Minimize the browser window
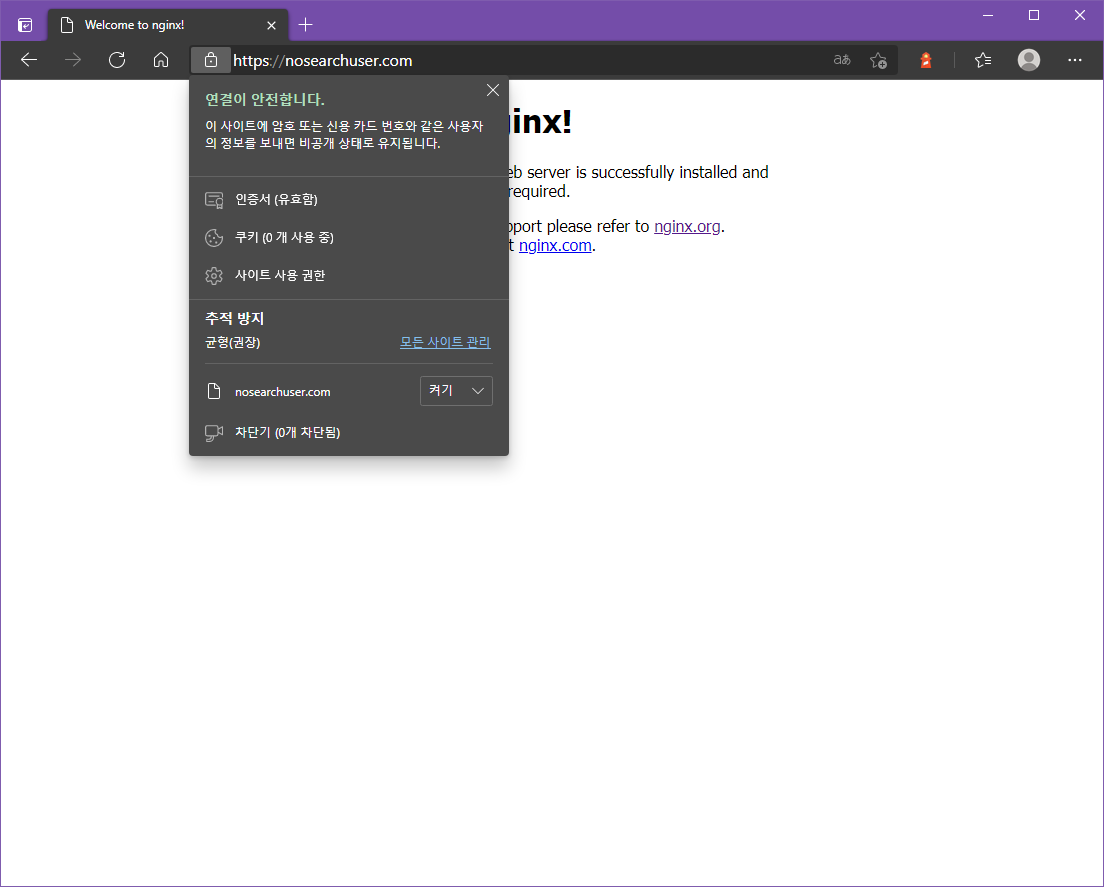This screenshot has height=887, width=1104. click(x=988, y=15)
